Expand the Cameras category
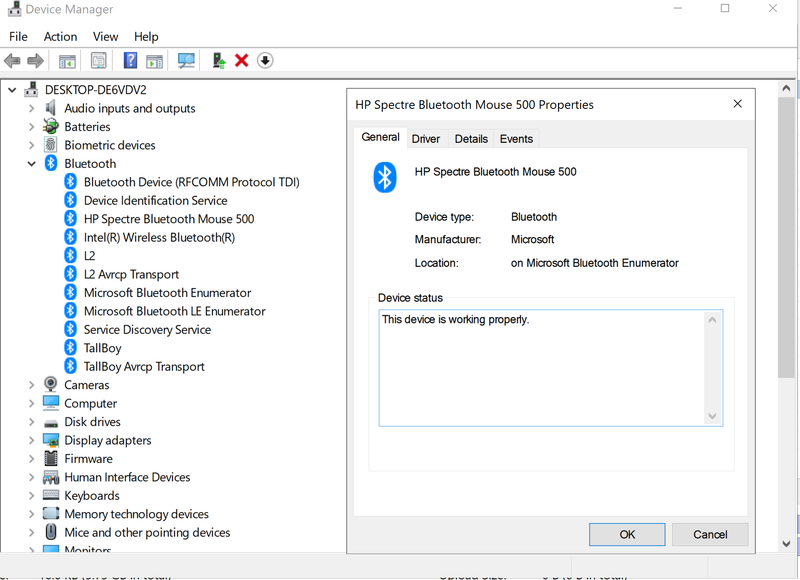 coord(32,385)
